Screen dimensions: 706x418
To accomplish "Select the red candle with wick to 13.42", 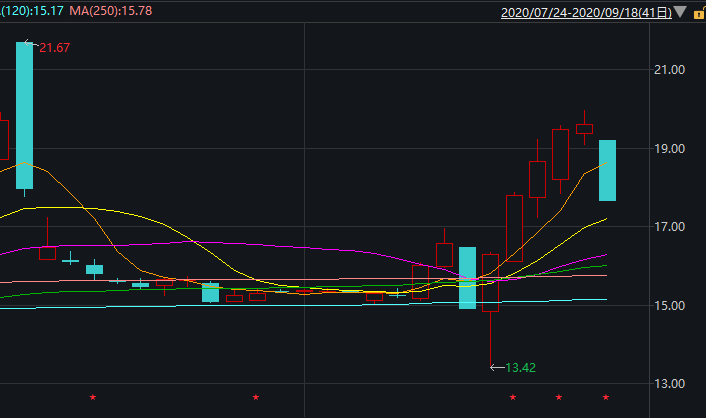I will pos(490,282).
